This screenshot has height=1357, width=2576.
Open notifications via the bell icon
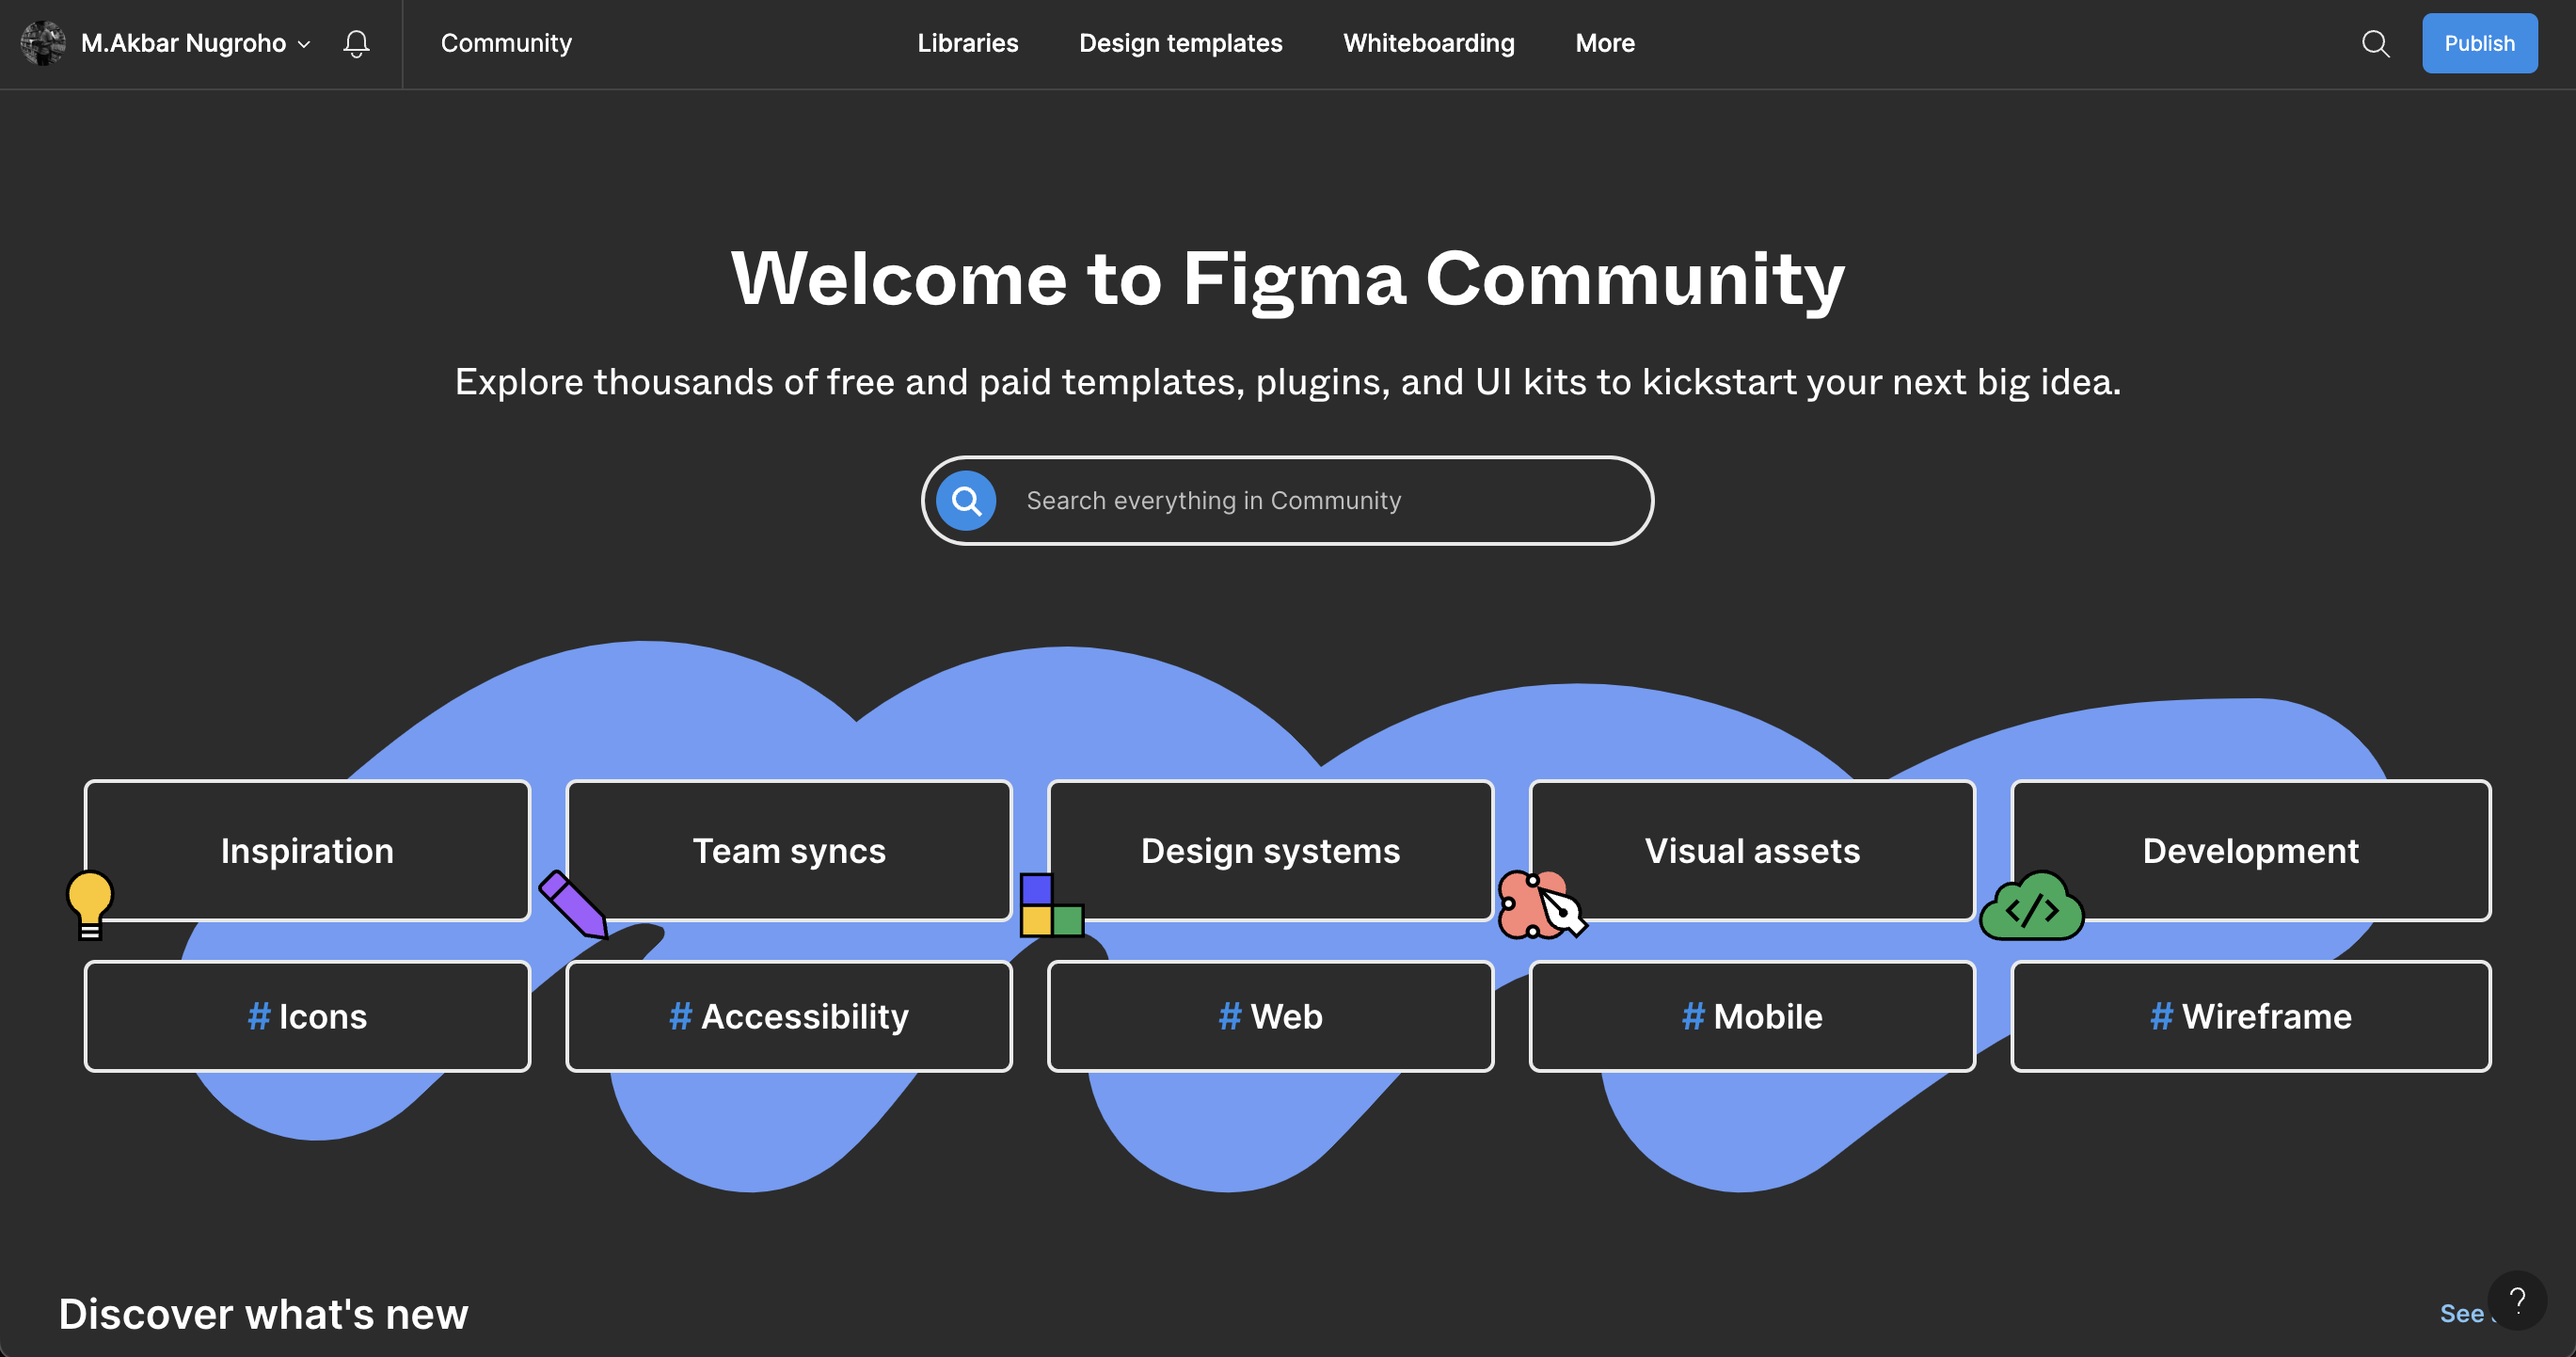coord(356,43)
